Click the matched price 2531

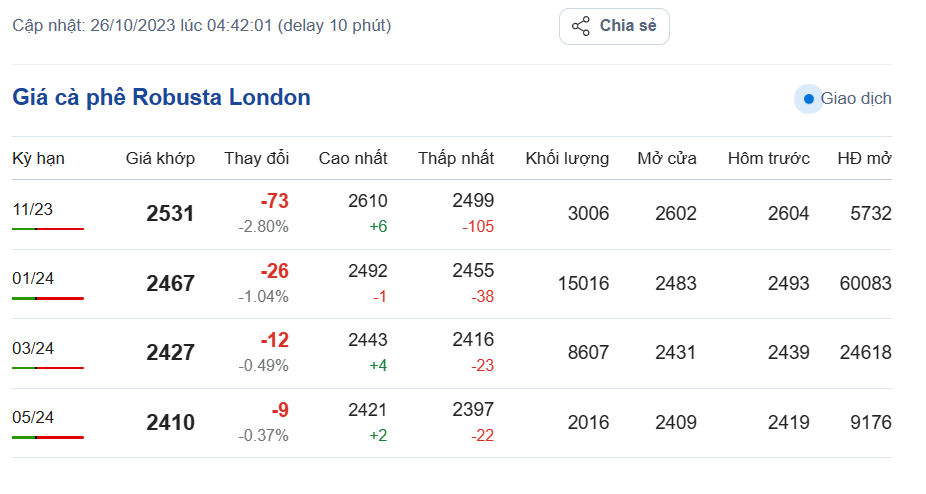tap(170, 214)
